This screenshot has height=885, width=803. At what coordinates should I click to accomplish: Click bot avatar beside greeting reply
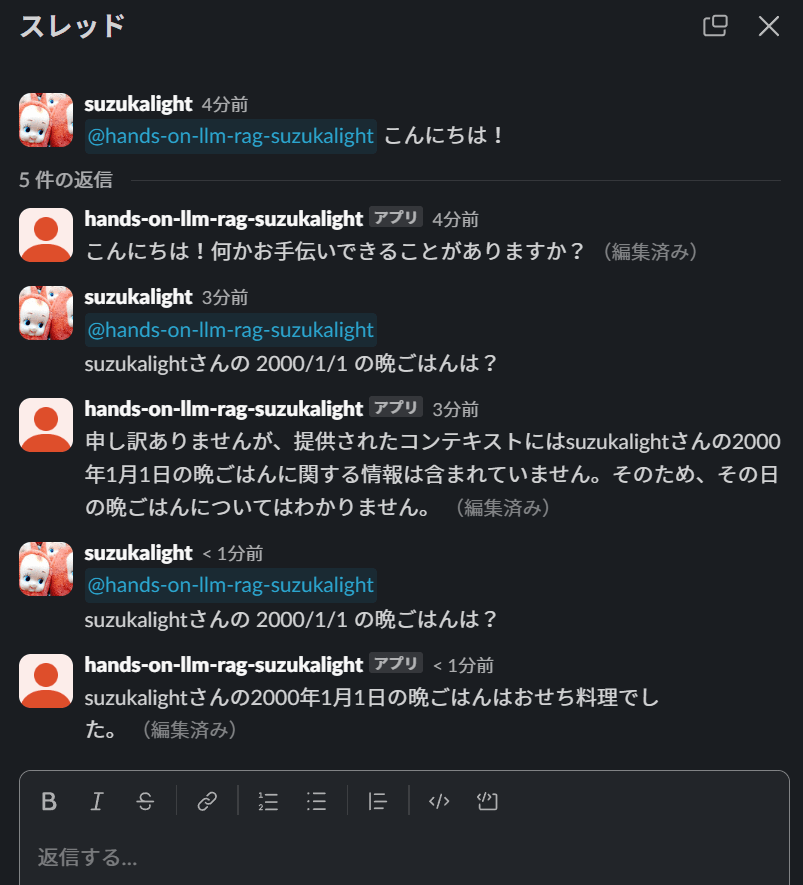[46, 235]
